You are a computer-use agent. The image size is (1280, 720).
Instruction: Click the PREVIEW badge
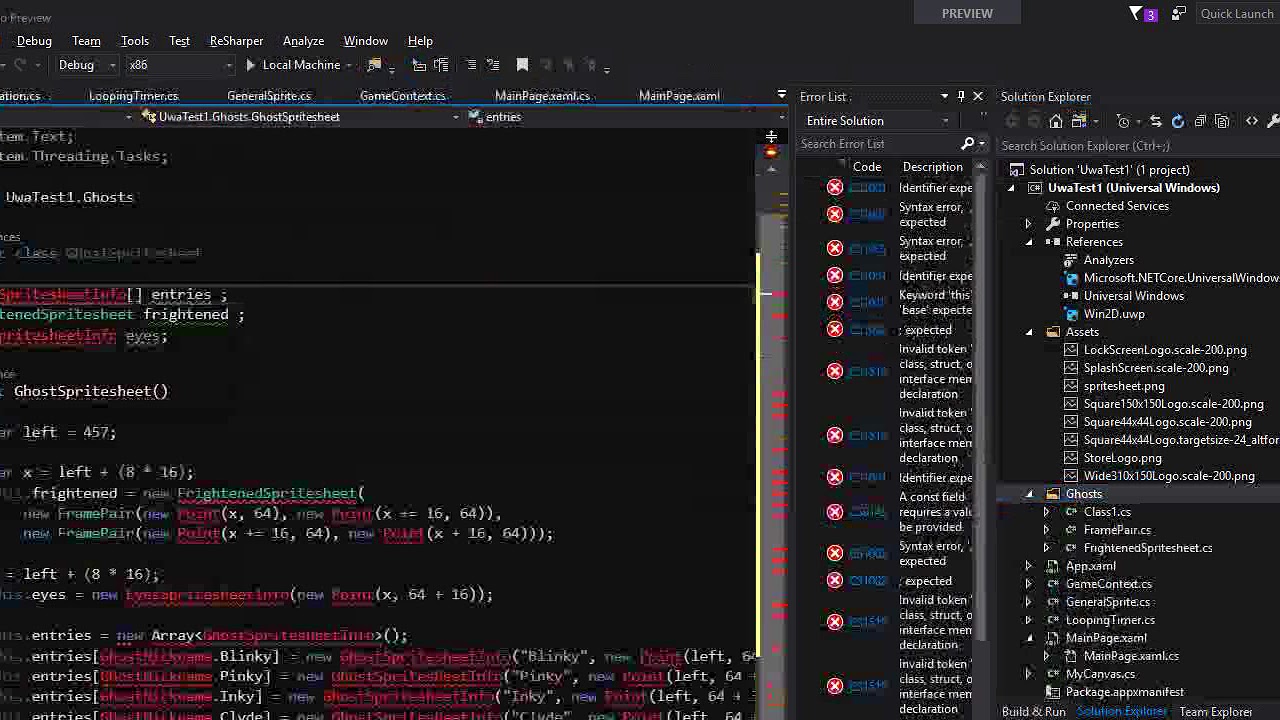coord(967,13)
